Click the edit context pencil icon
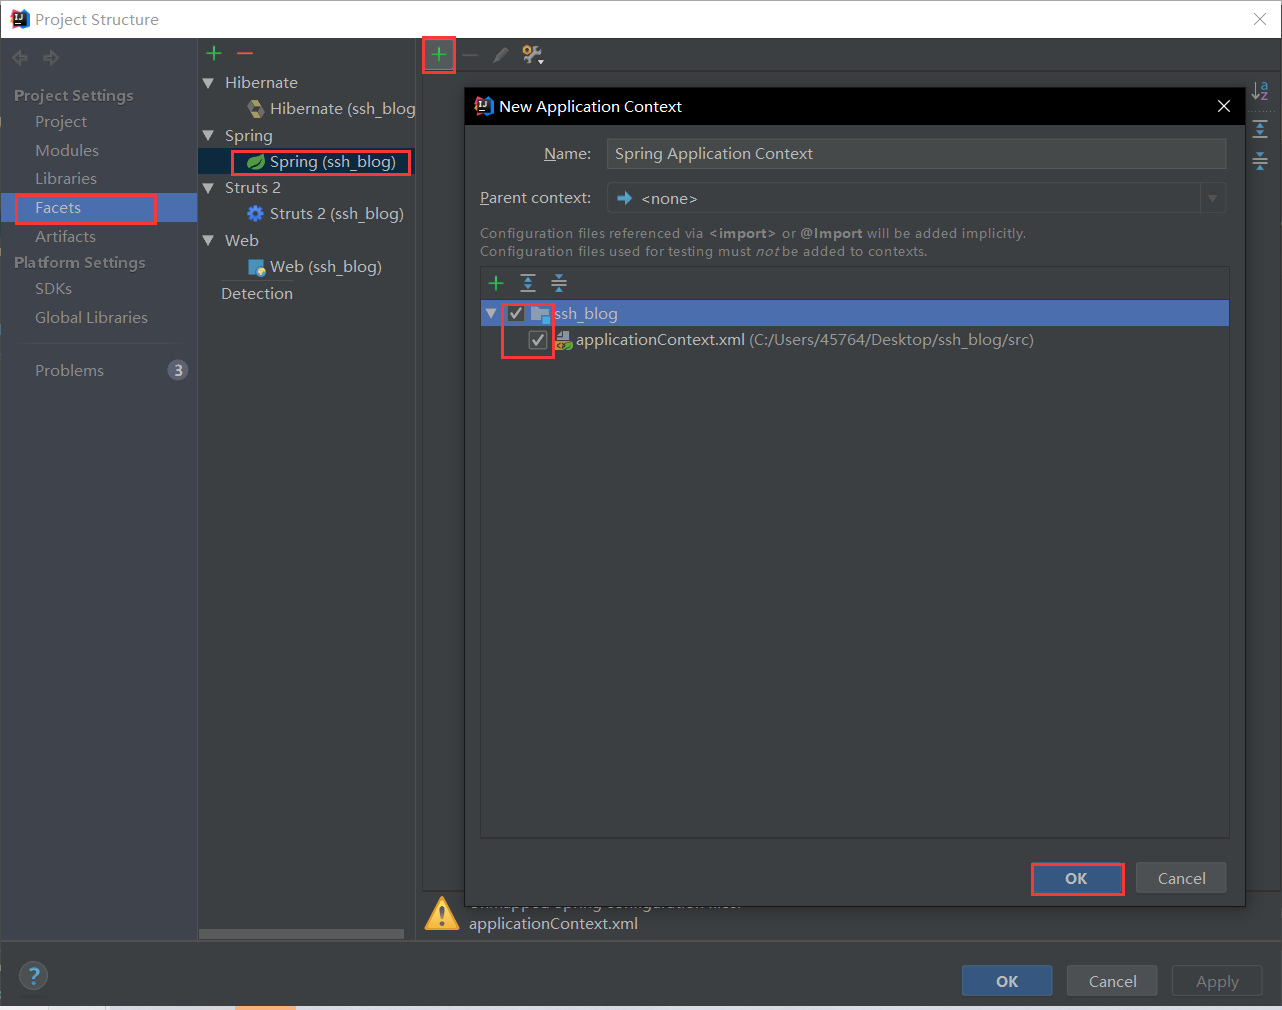Viewport: 1282px width, 1010px height. pos(501,55)
